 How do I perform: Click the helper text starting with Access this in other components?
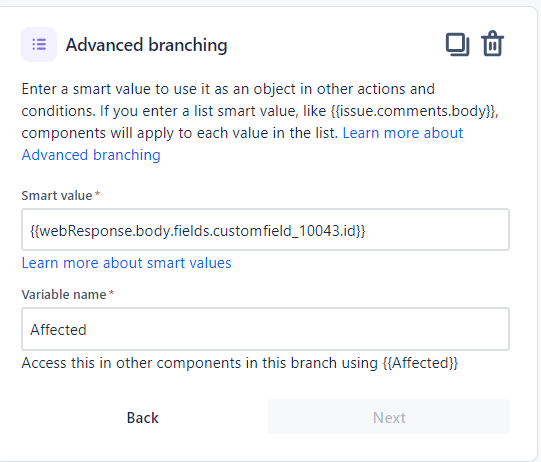(x=239, y=363)
